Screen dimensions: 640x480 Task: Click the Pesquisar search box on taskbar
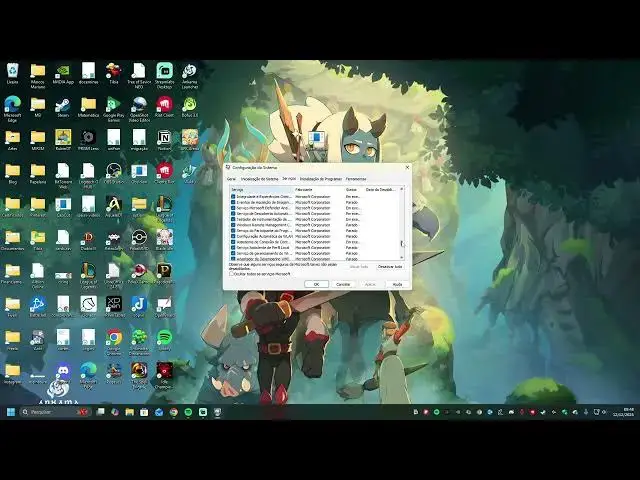tap(54, 412)
